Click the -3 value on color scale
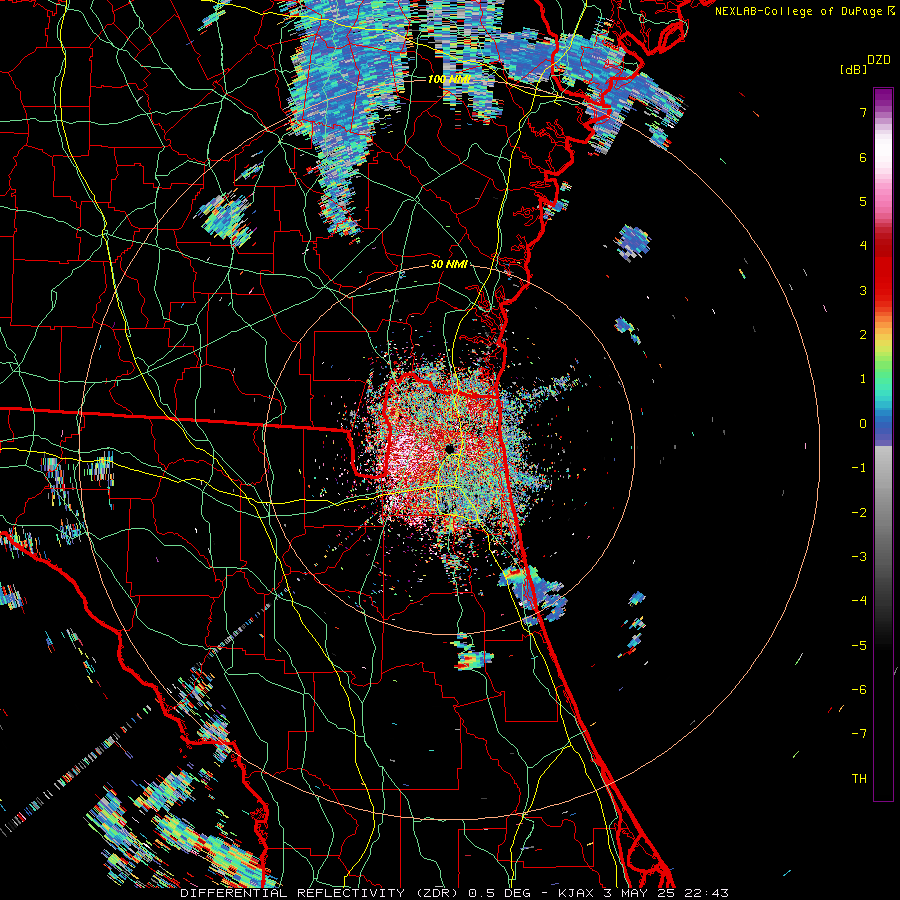The image size is (900, 900). point(859,556)
